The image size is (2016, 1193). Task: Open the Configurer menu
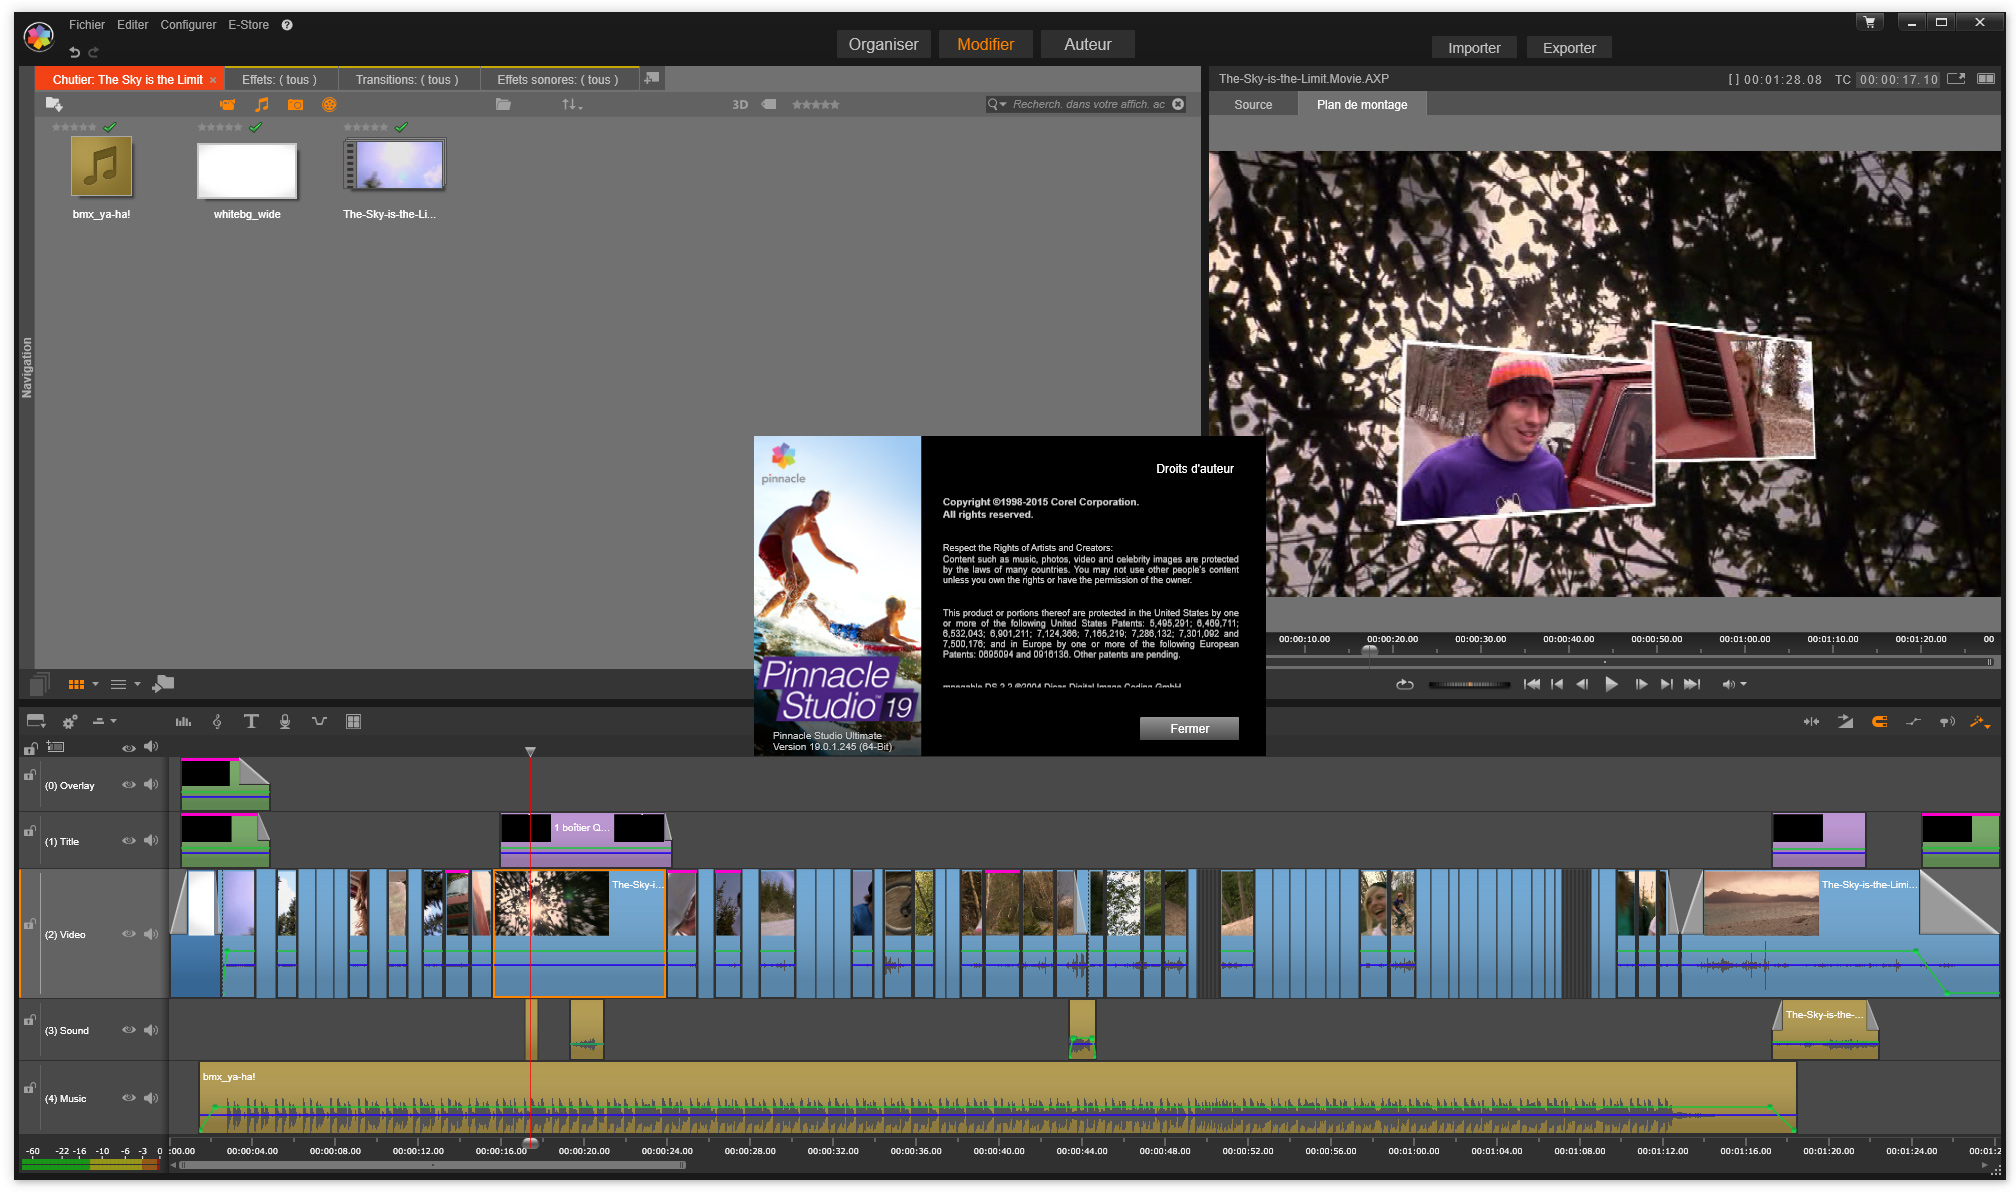click(188, 24)
